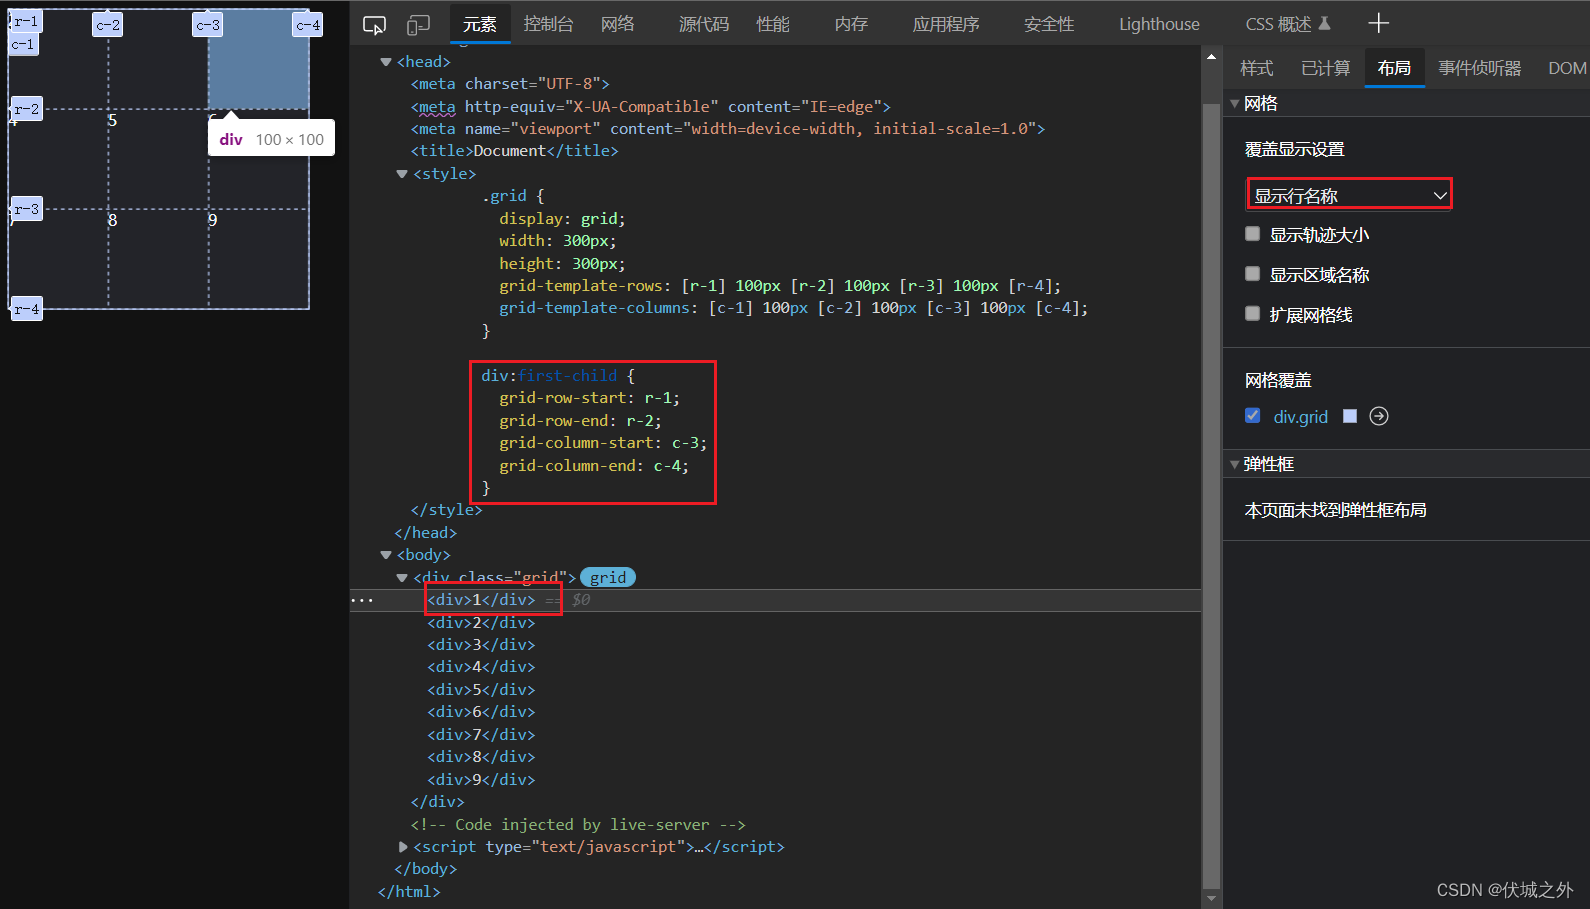This screenshot has height=909, width=1590.
Task: Toggle device emulation toolbar icon
Action: coord(418,25)
